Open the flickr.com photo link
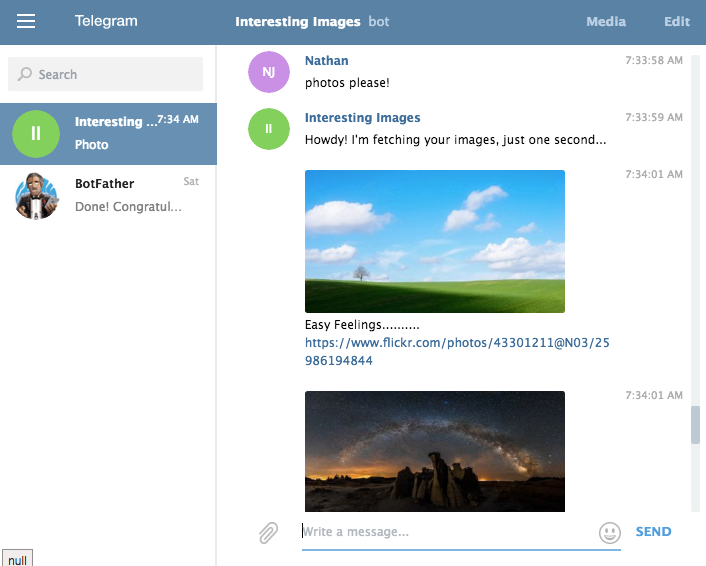Viewport: 706px width, 566px height. tap(457, 352)
